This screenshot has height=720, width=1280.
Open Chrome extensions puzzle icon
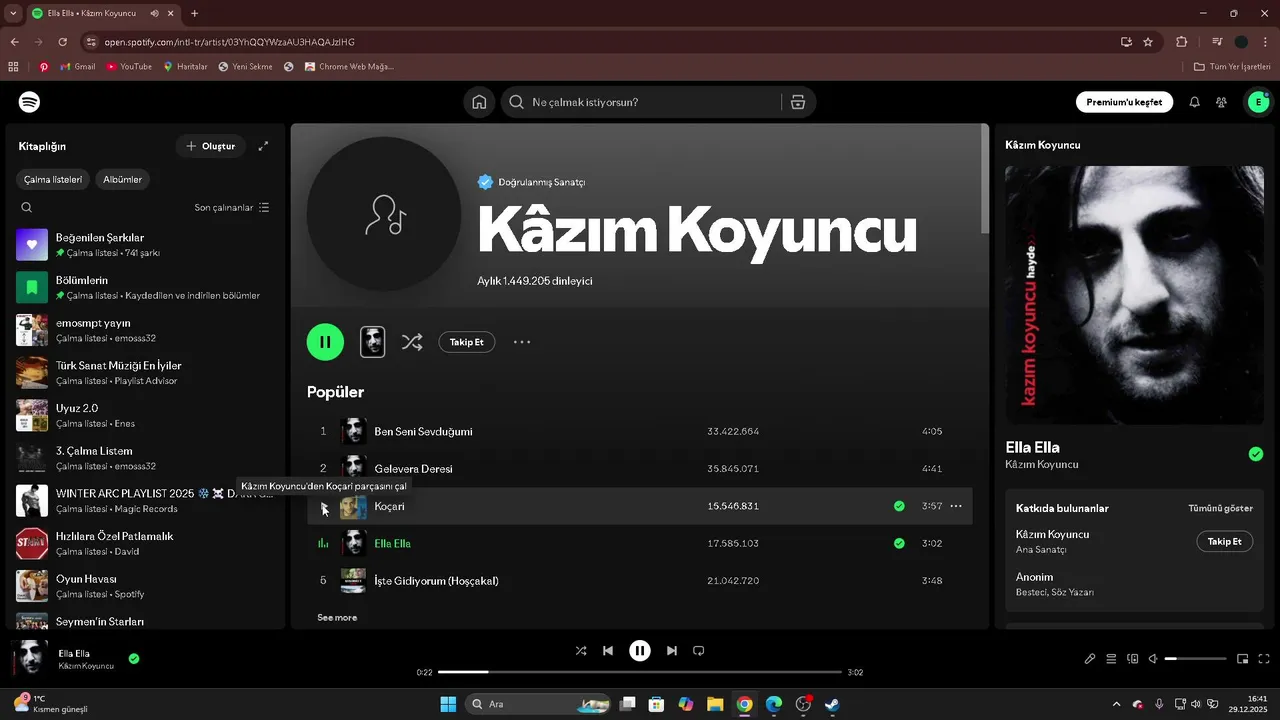1182,42
